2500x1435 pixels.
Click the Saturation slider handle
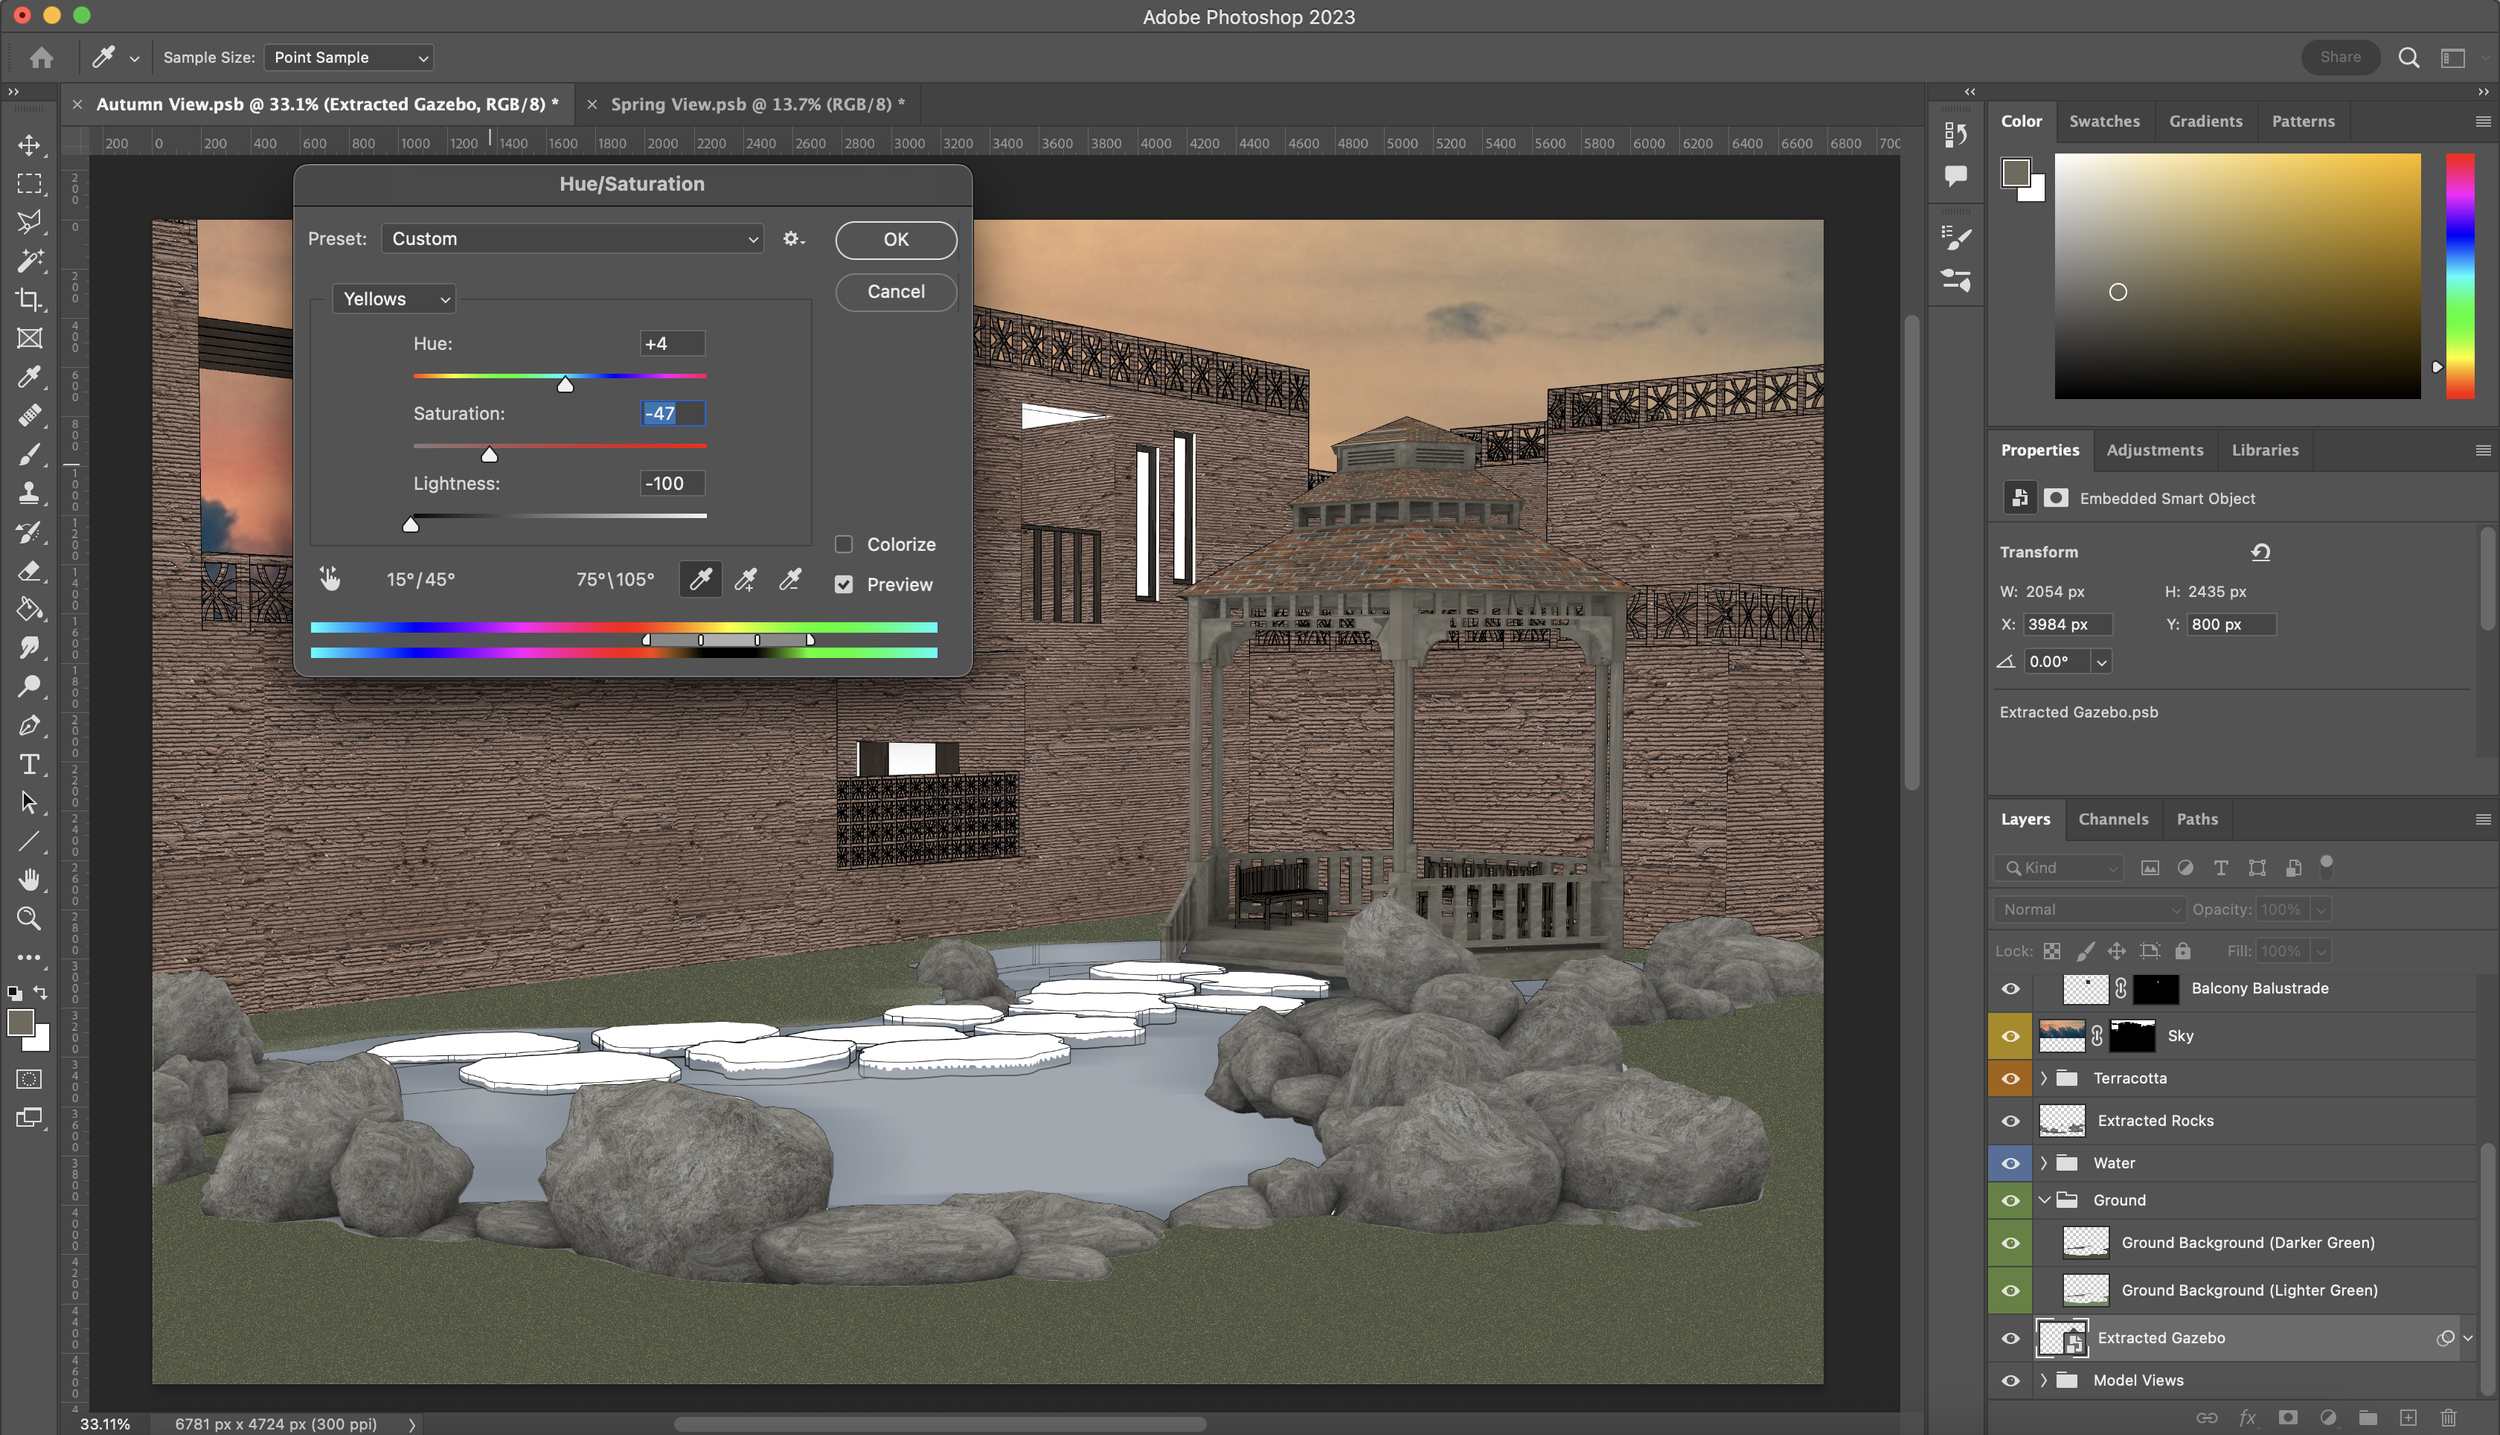[x=489, y=455]
